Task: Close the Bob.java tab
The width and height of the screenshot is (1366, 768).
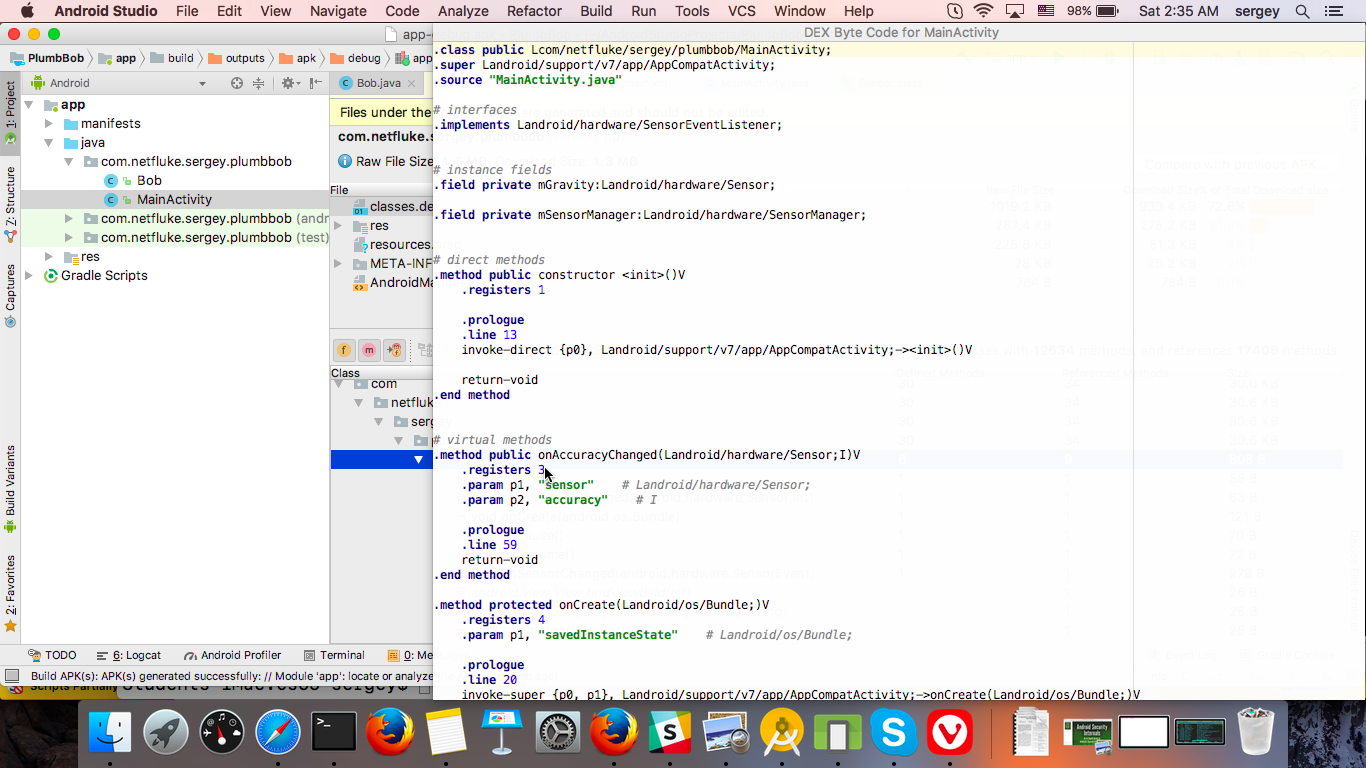Action: tap(413, 83)
